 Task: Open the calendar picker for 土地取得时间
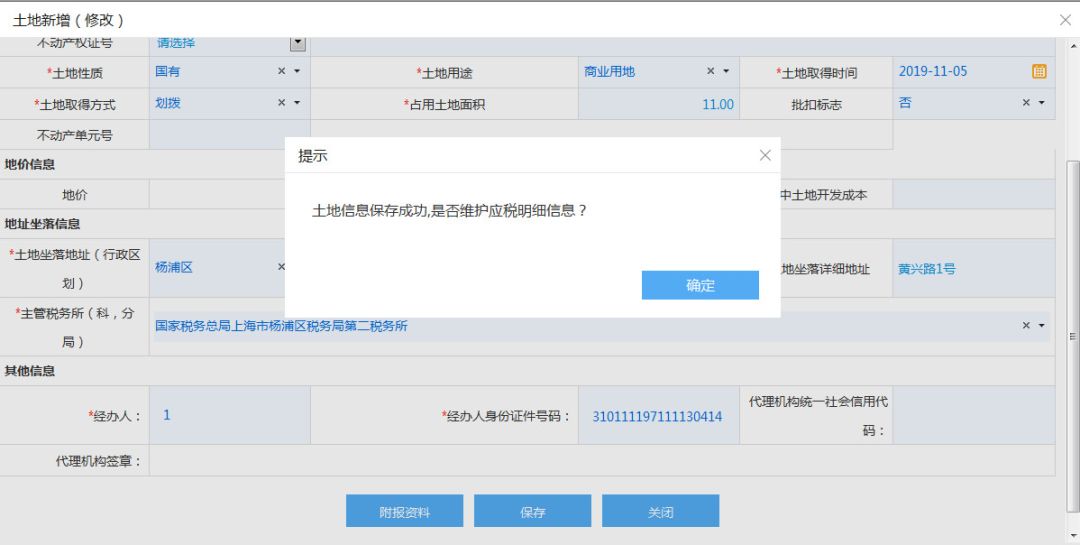(1039, 72)
